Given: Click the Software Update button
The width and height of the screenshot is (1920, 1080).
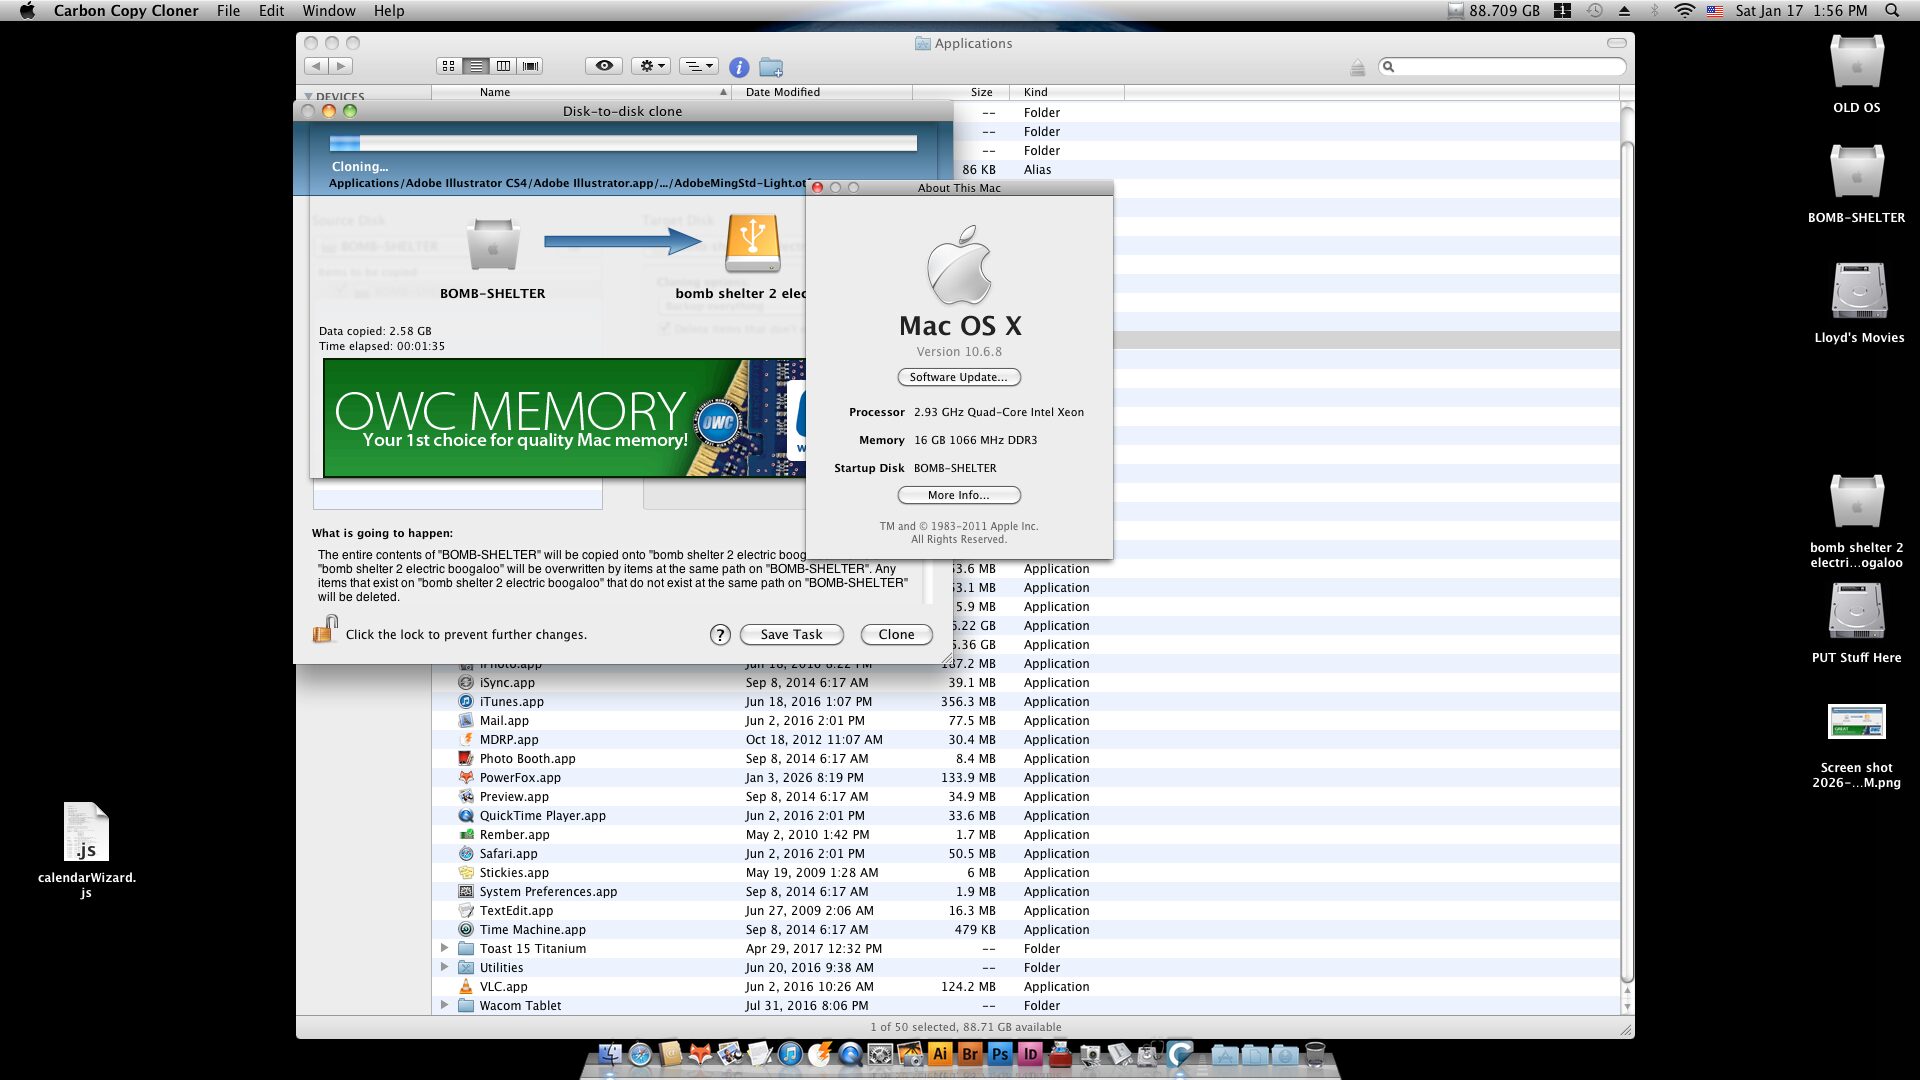Looking at the screenshot, I should tap(958, 377).
